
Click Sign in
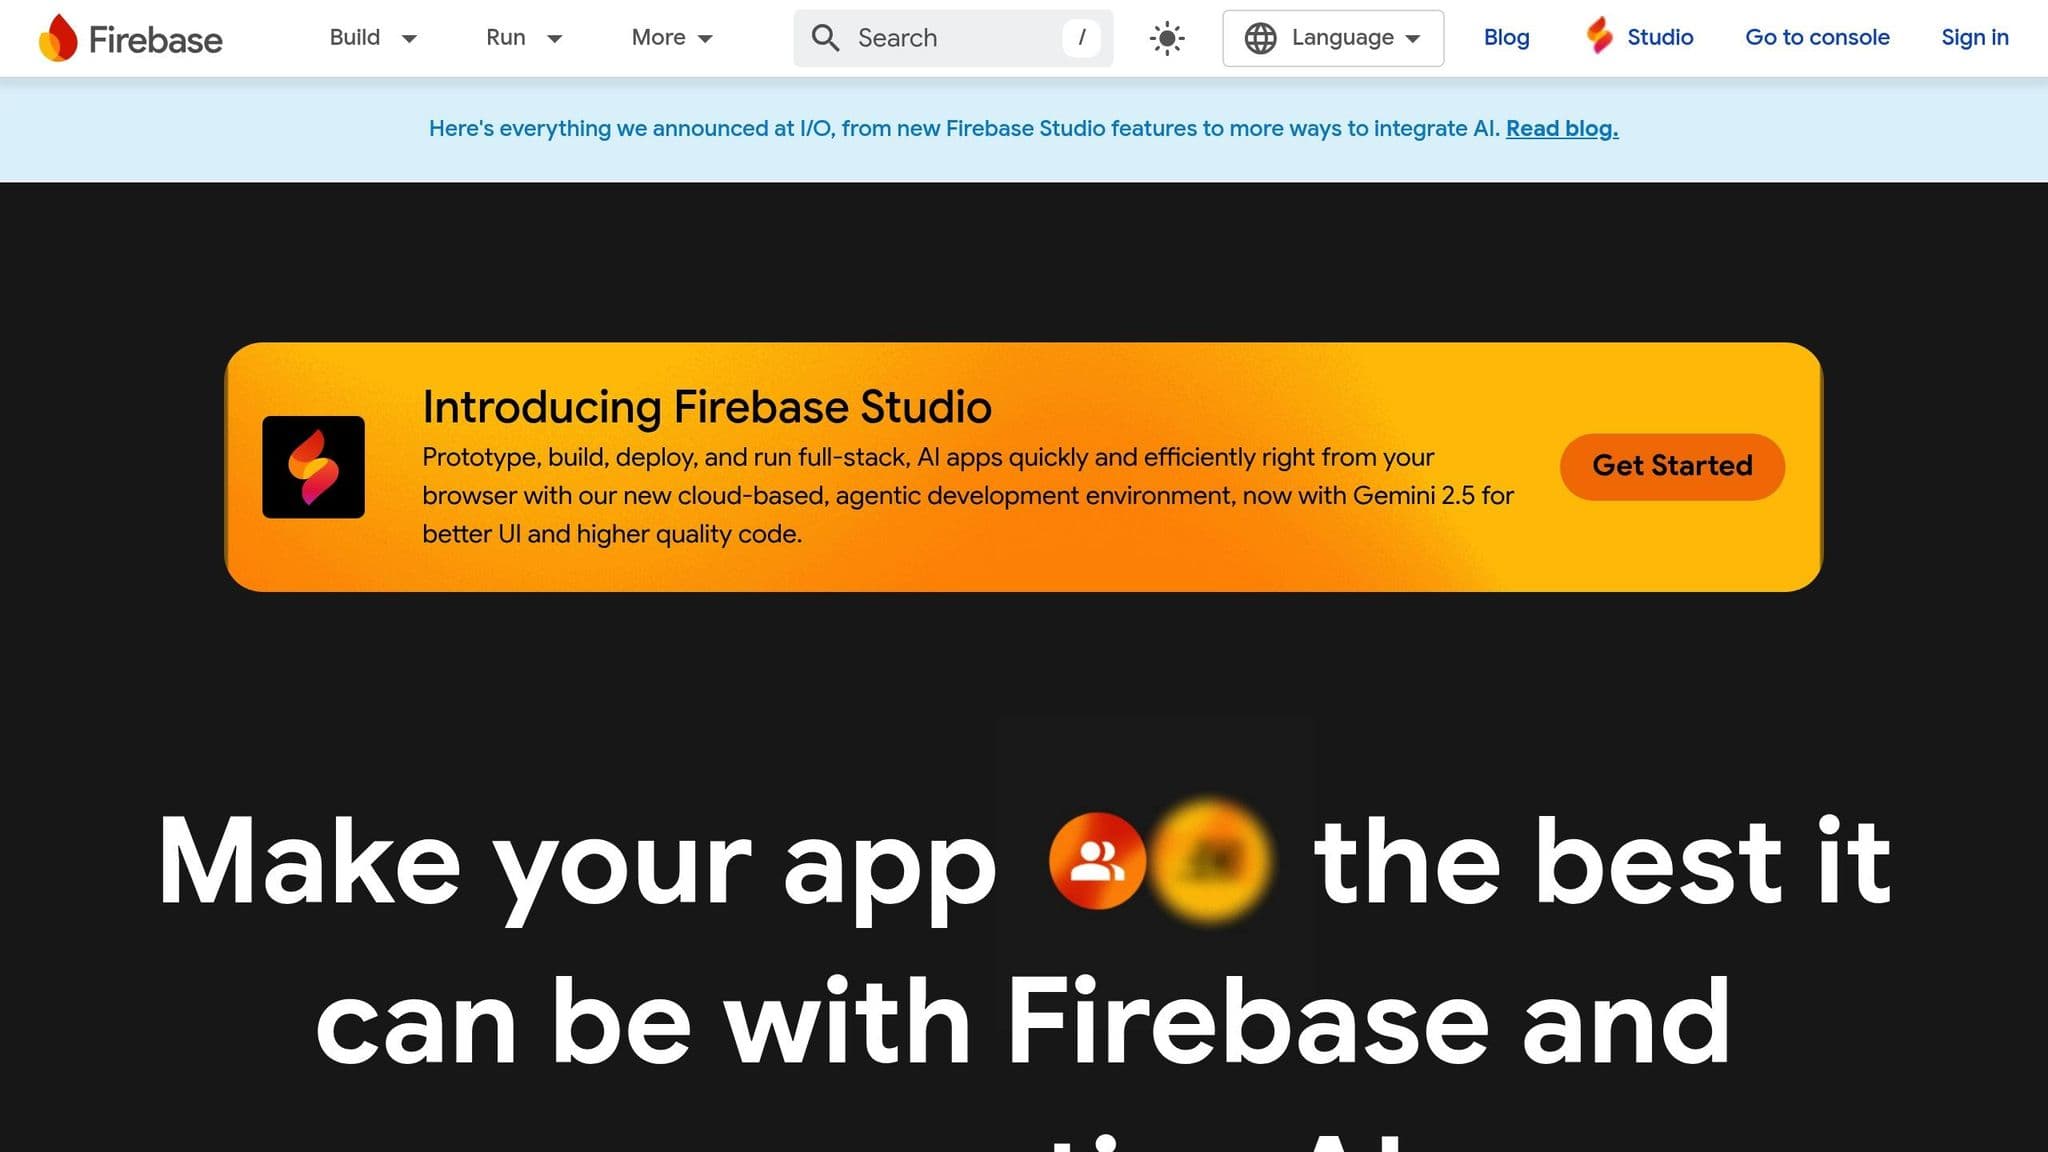click(x=1975, y=37)
